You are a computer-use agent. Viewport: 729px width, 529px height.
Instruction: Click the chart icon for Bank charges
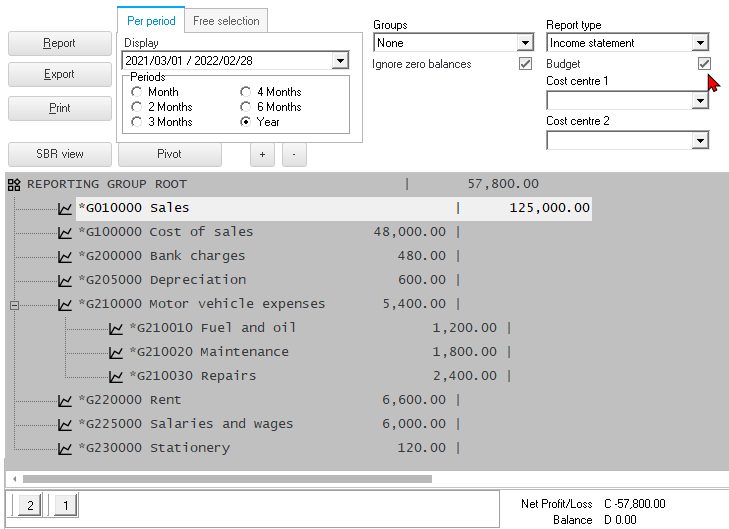(x=65, y=256)
